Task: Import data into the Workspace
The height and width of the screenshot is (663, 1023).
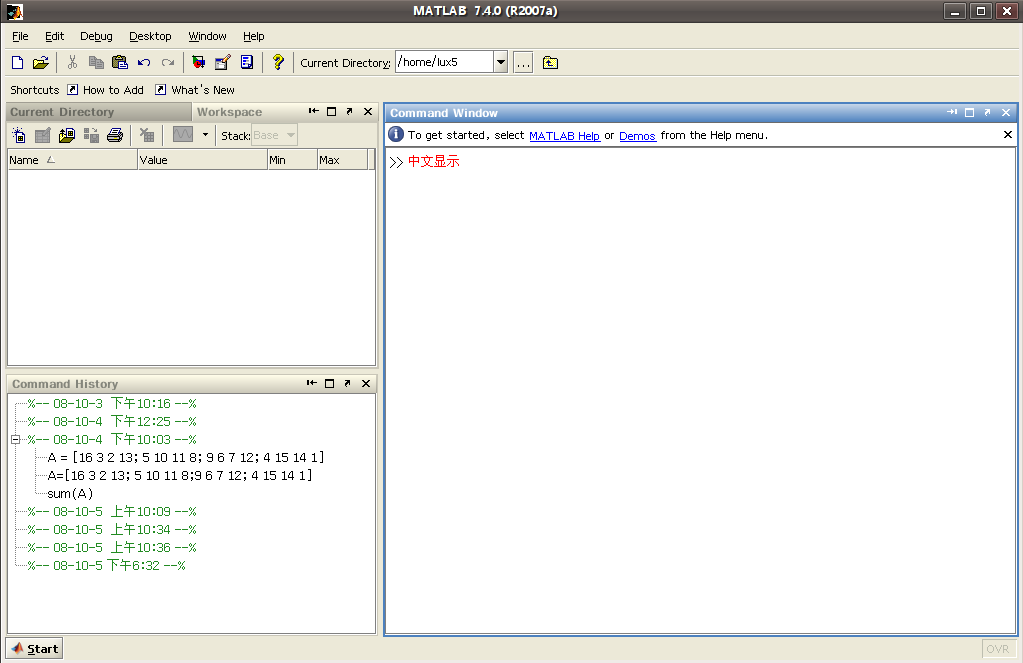Action: [67, 135]
